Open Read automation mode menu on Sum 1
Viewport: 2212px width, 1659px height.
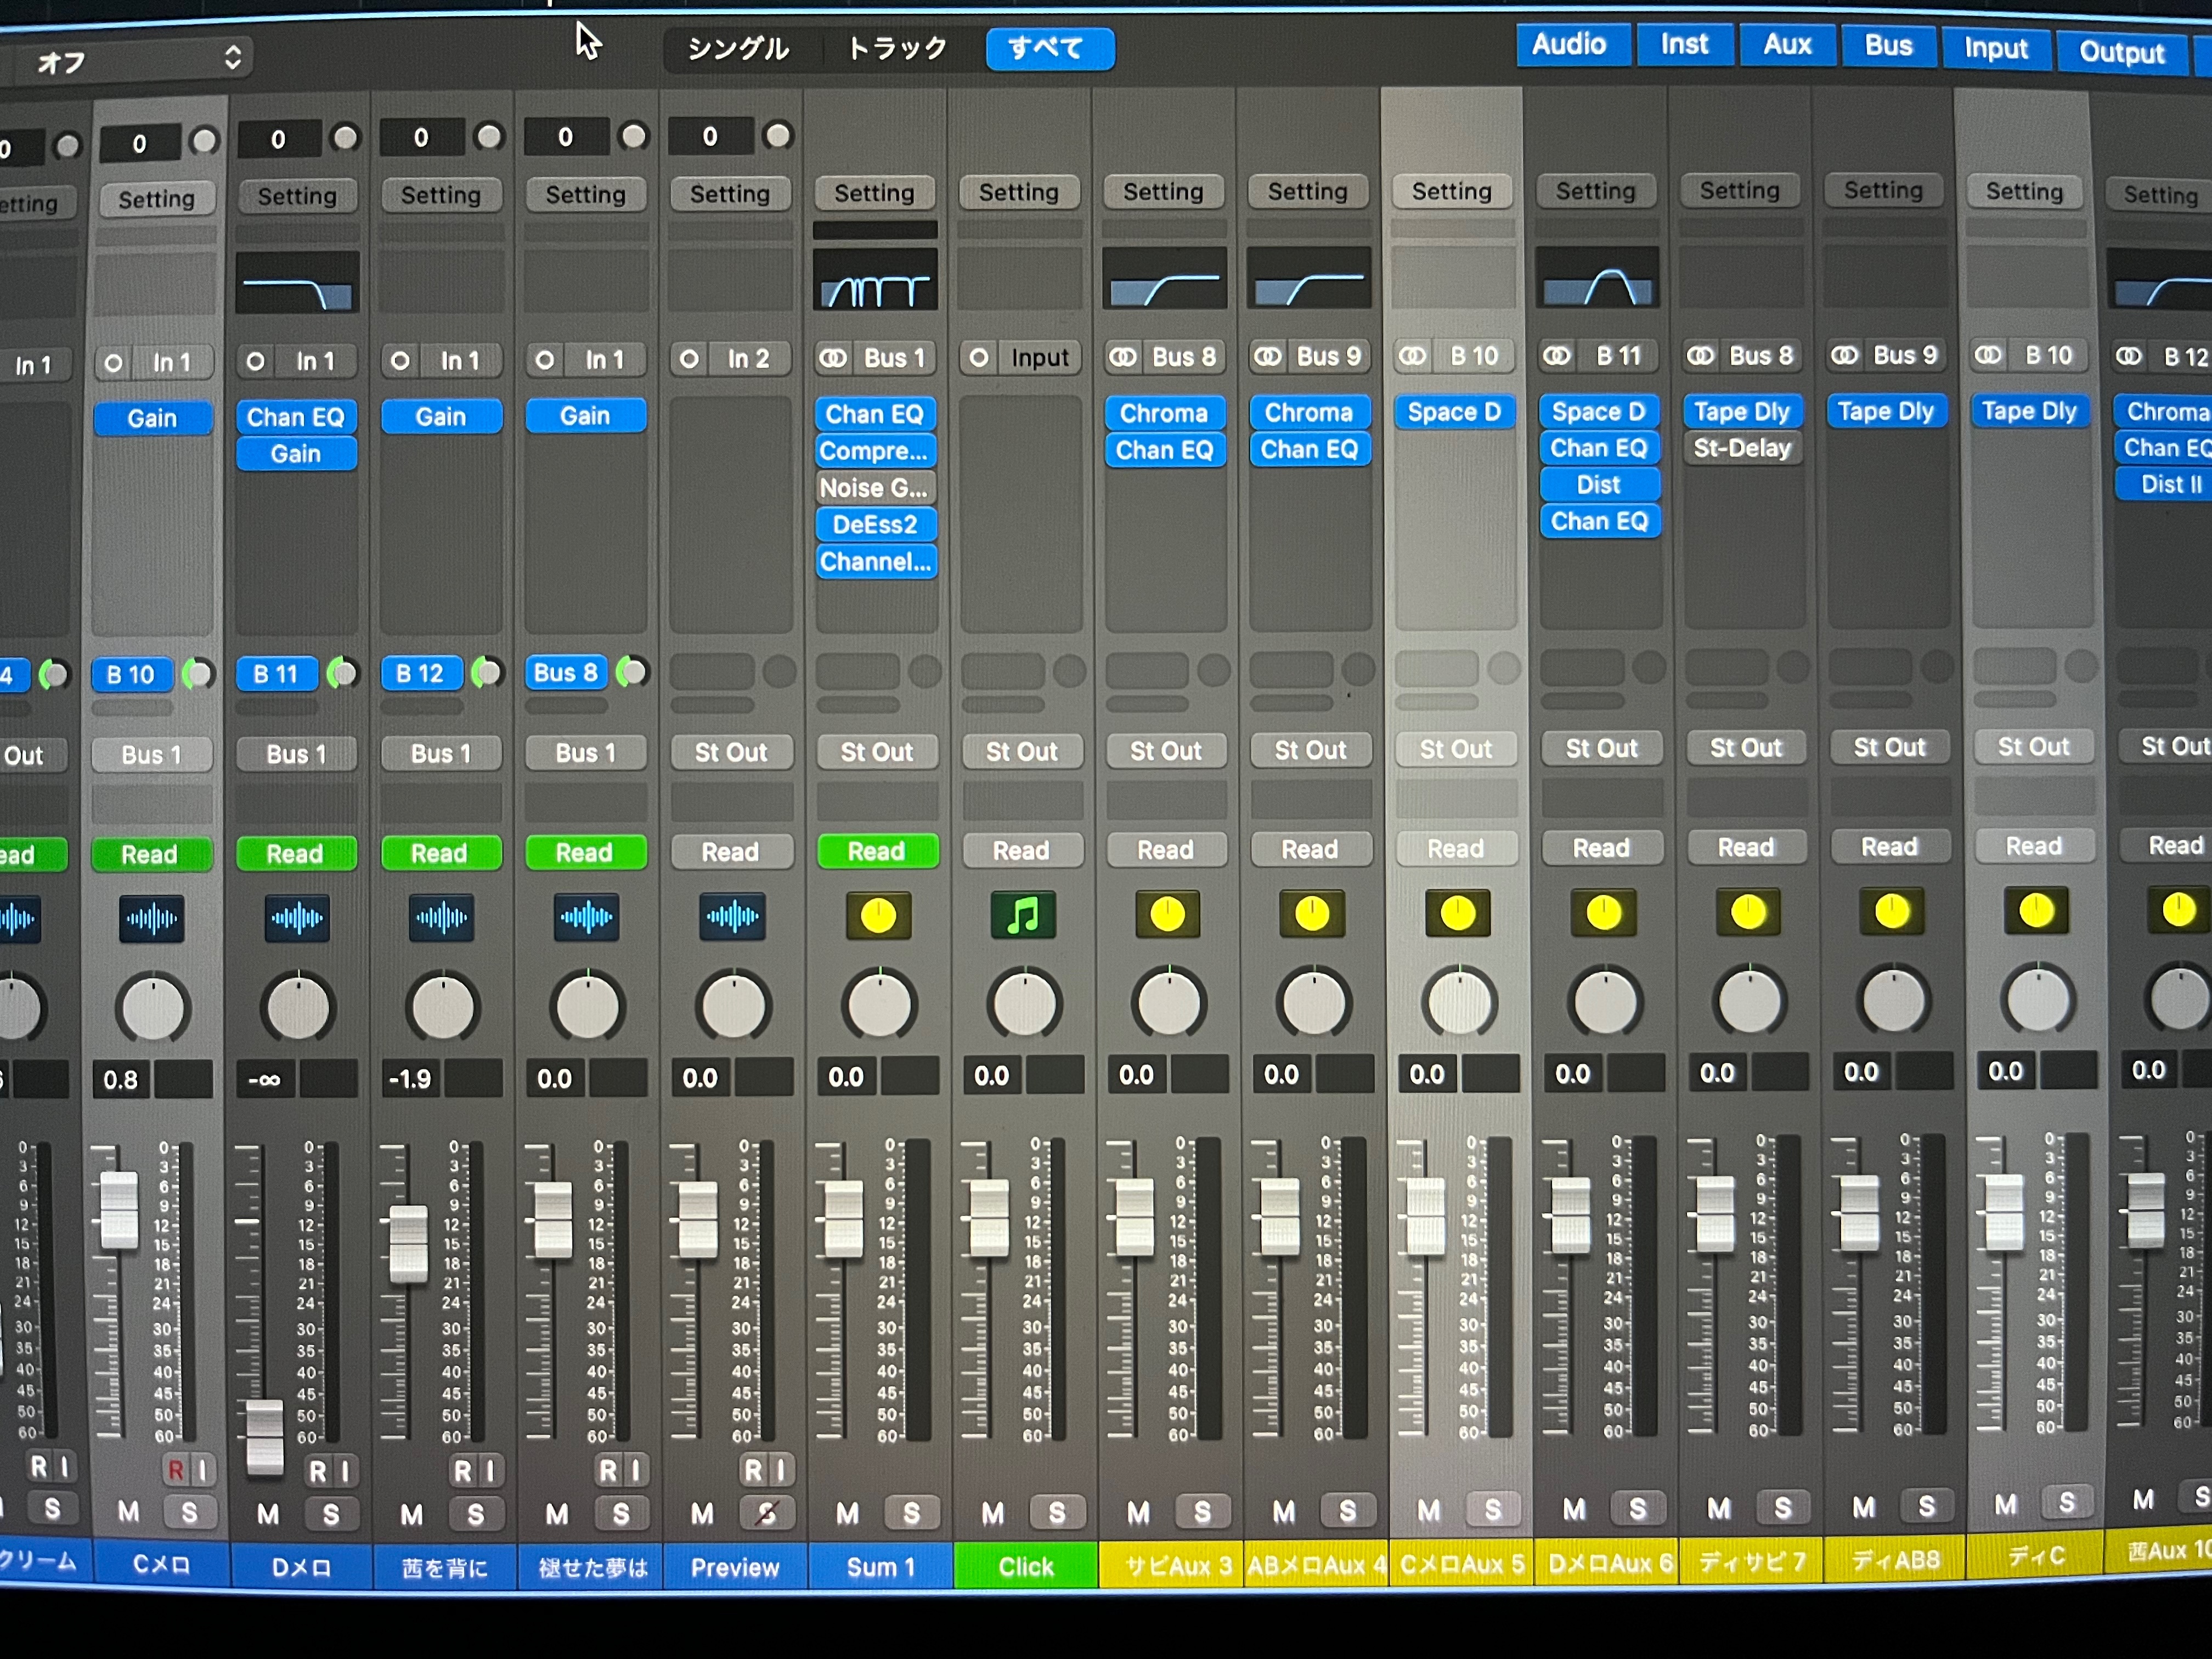pos(877,851)
